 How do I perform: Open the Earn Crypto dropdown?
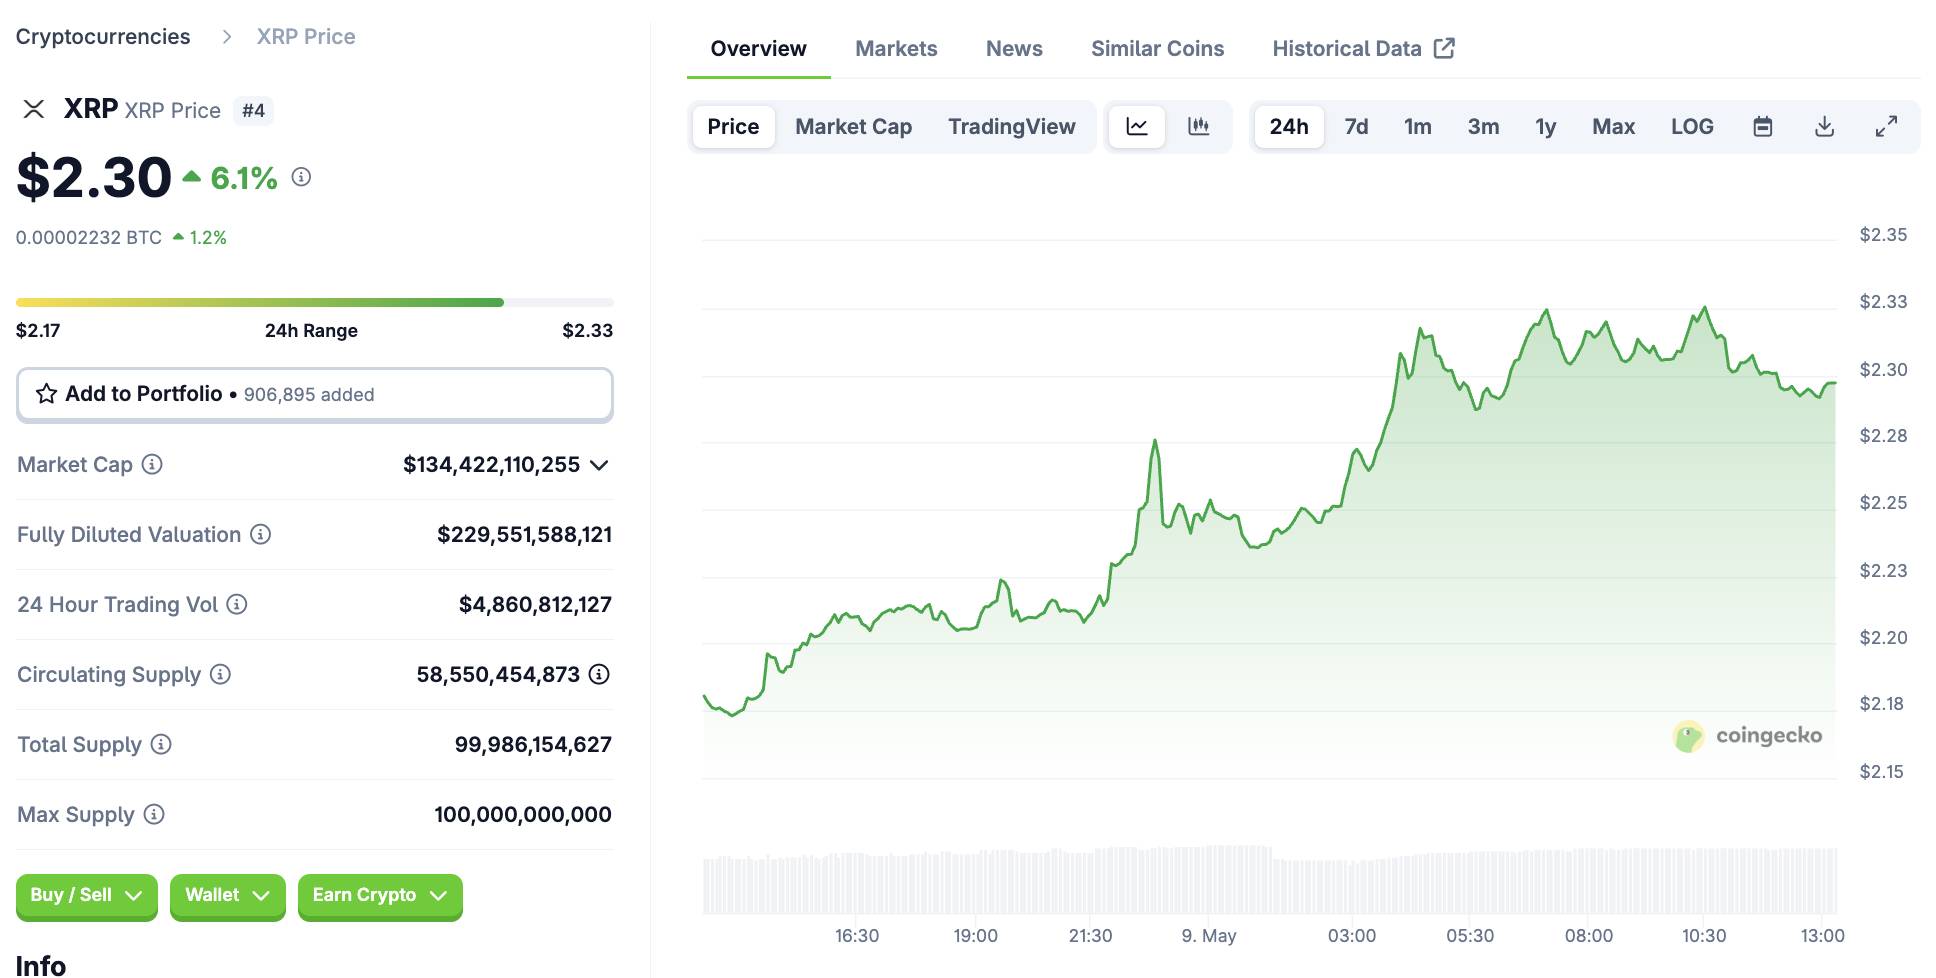pyautogui.click(x=380, y=896)
